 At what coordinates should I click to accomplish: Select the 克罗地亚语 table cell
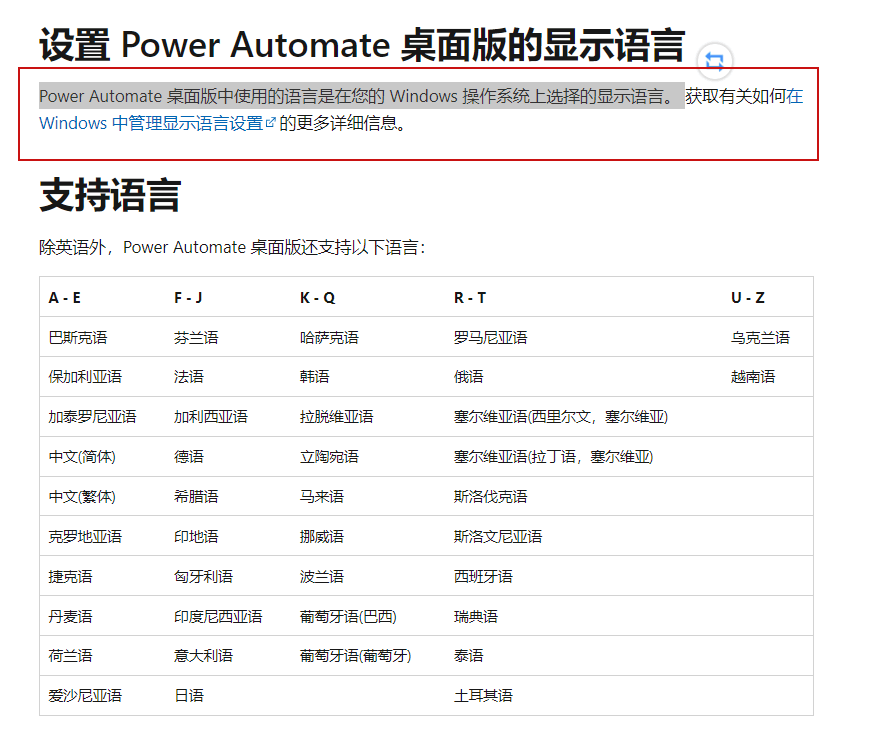(85, 536)
